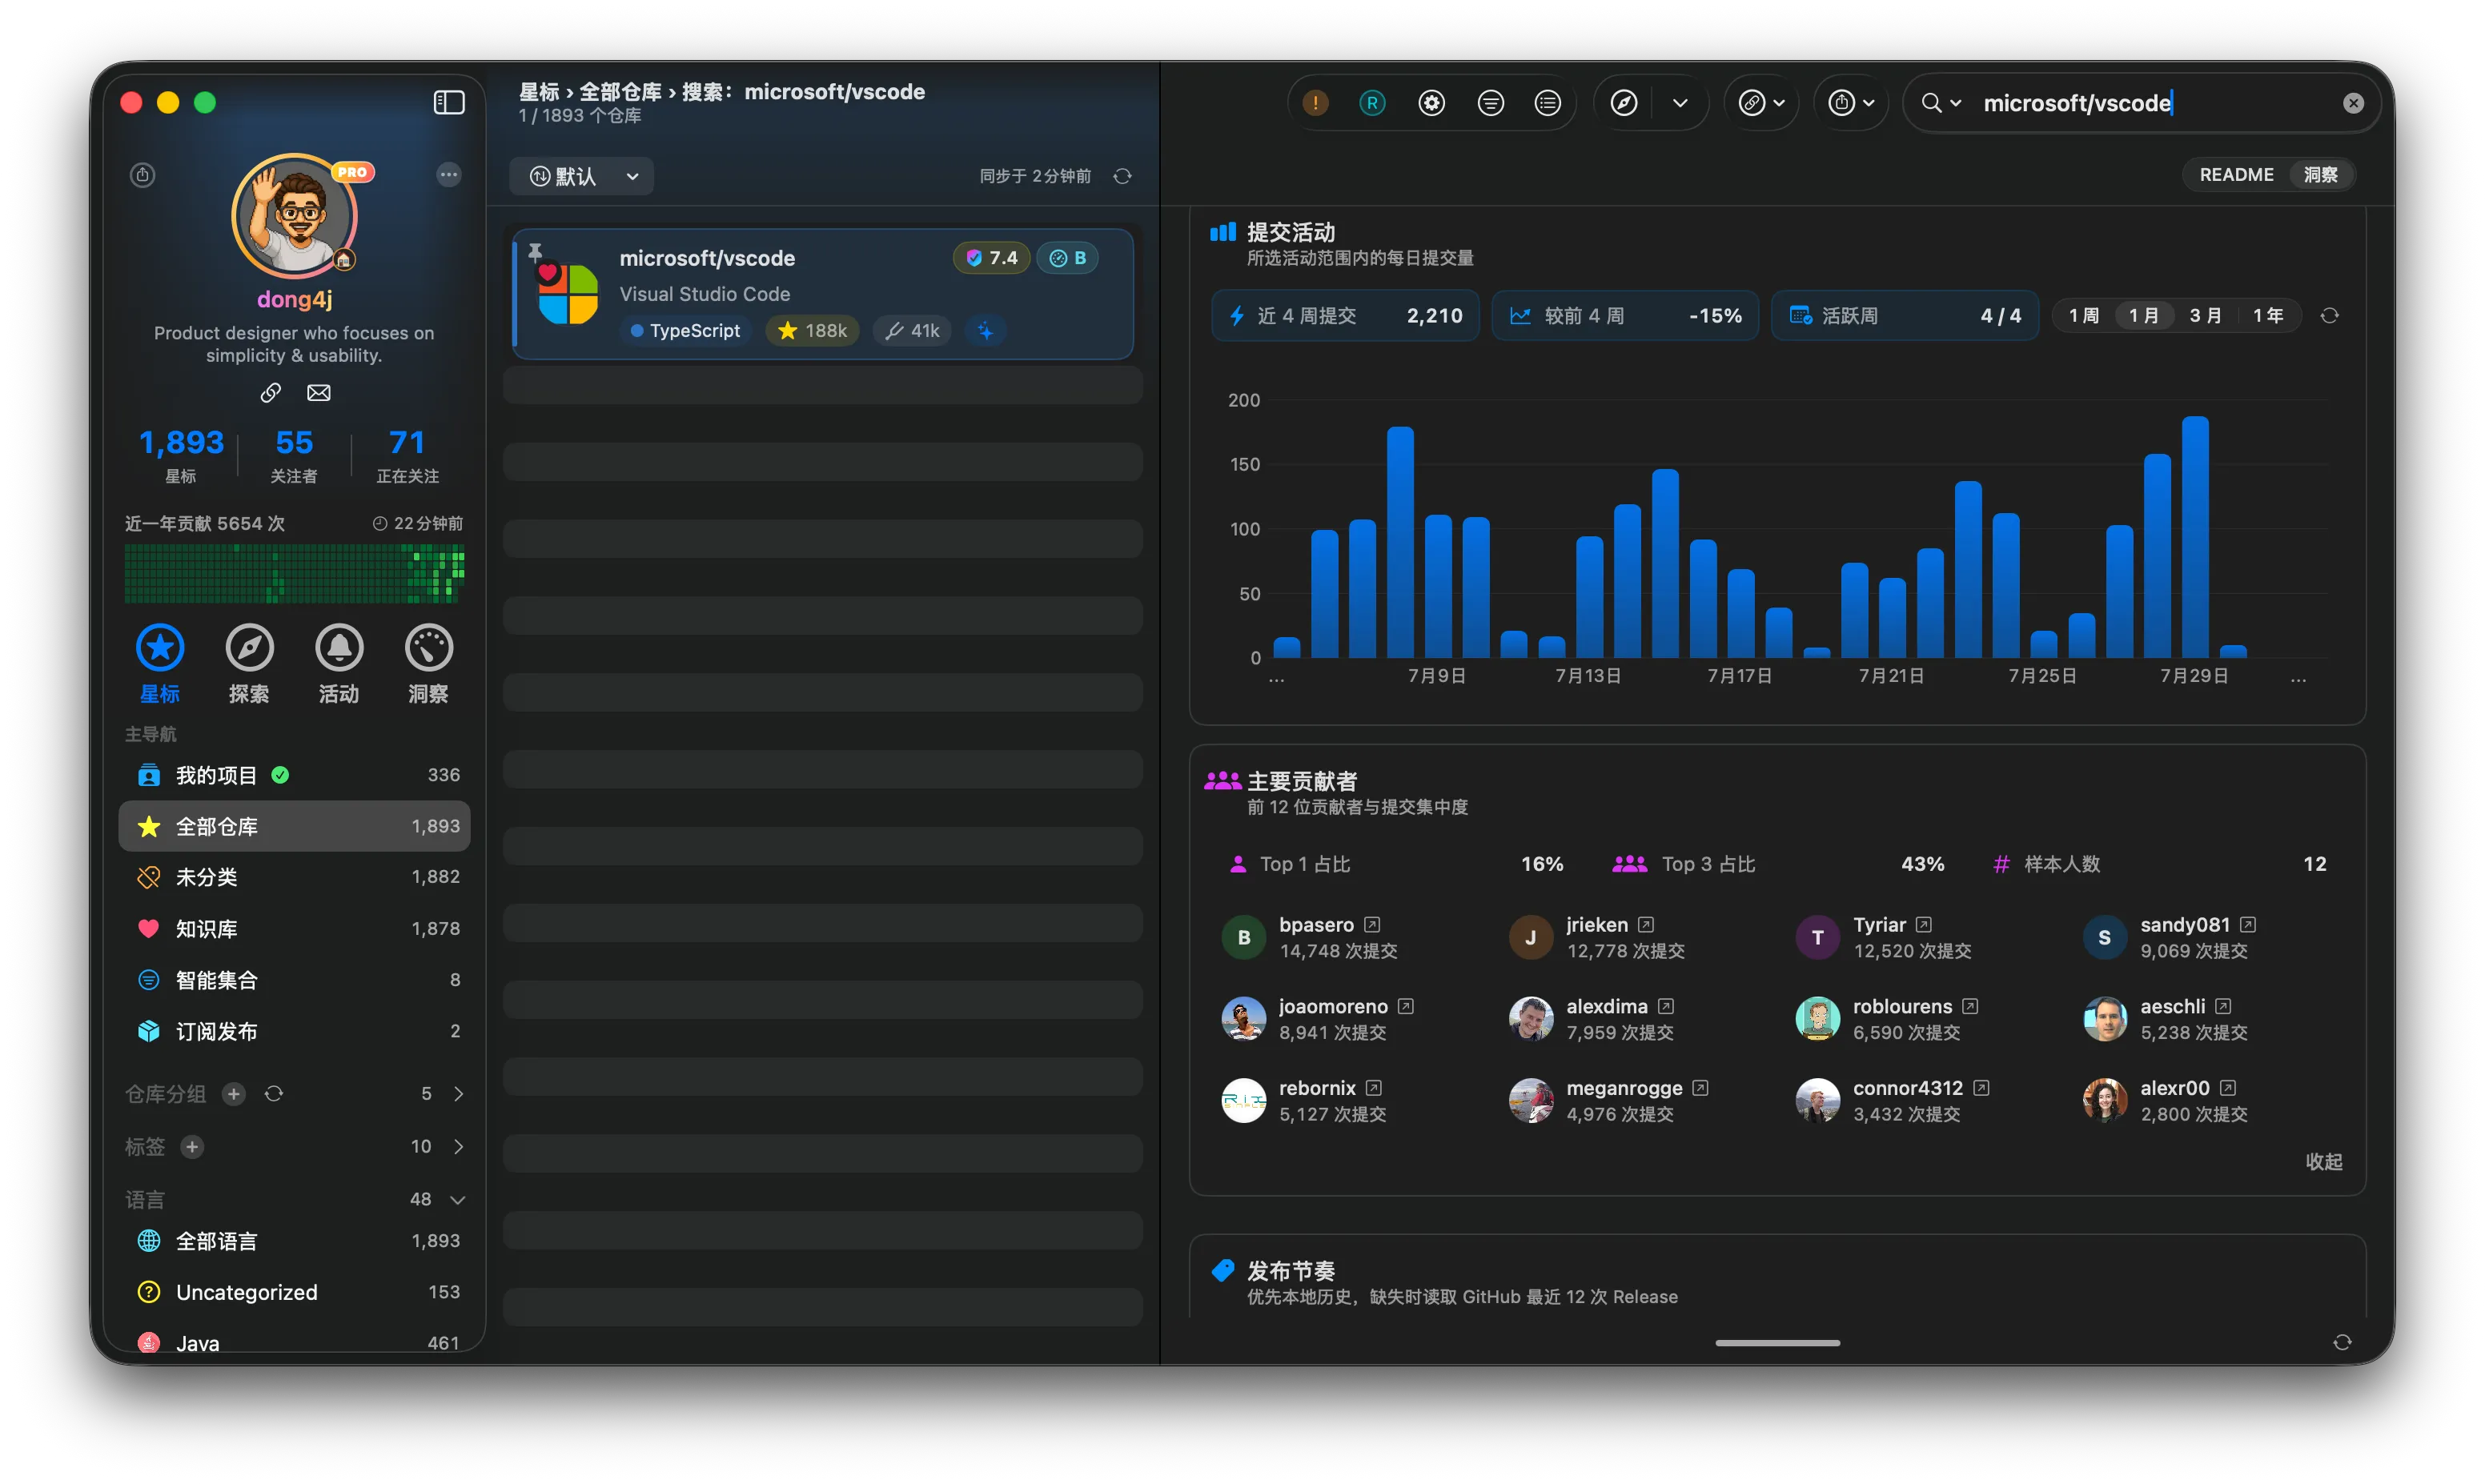Select the 3 月 time range
Image resolution: width=2485 pixels, height=1484 pixels.
(x=2205, y=316)
